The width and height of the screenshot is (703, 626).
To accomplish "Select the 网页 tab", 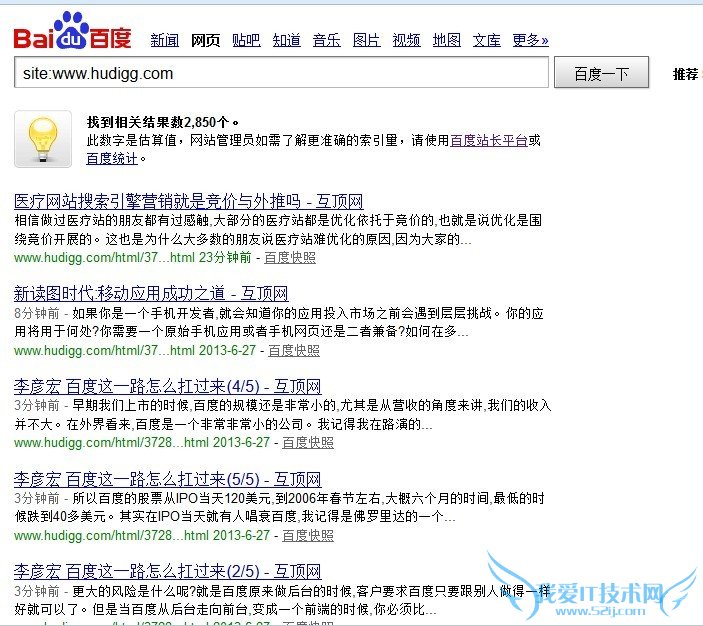I will (x=205, y=40).
